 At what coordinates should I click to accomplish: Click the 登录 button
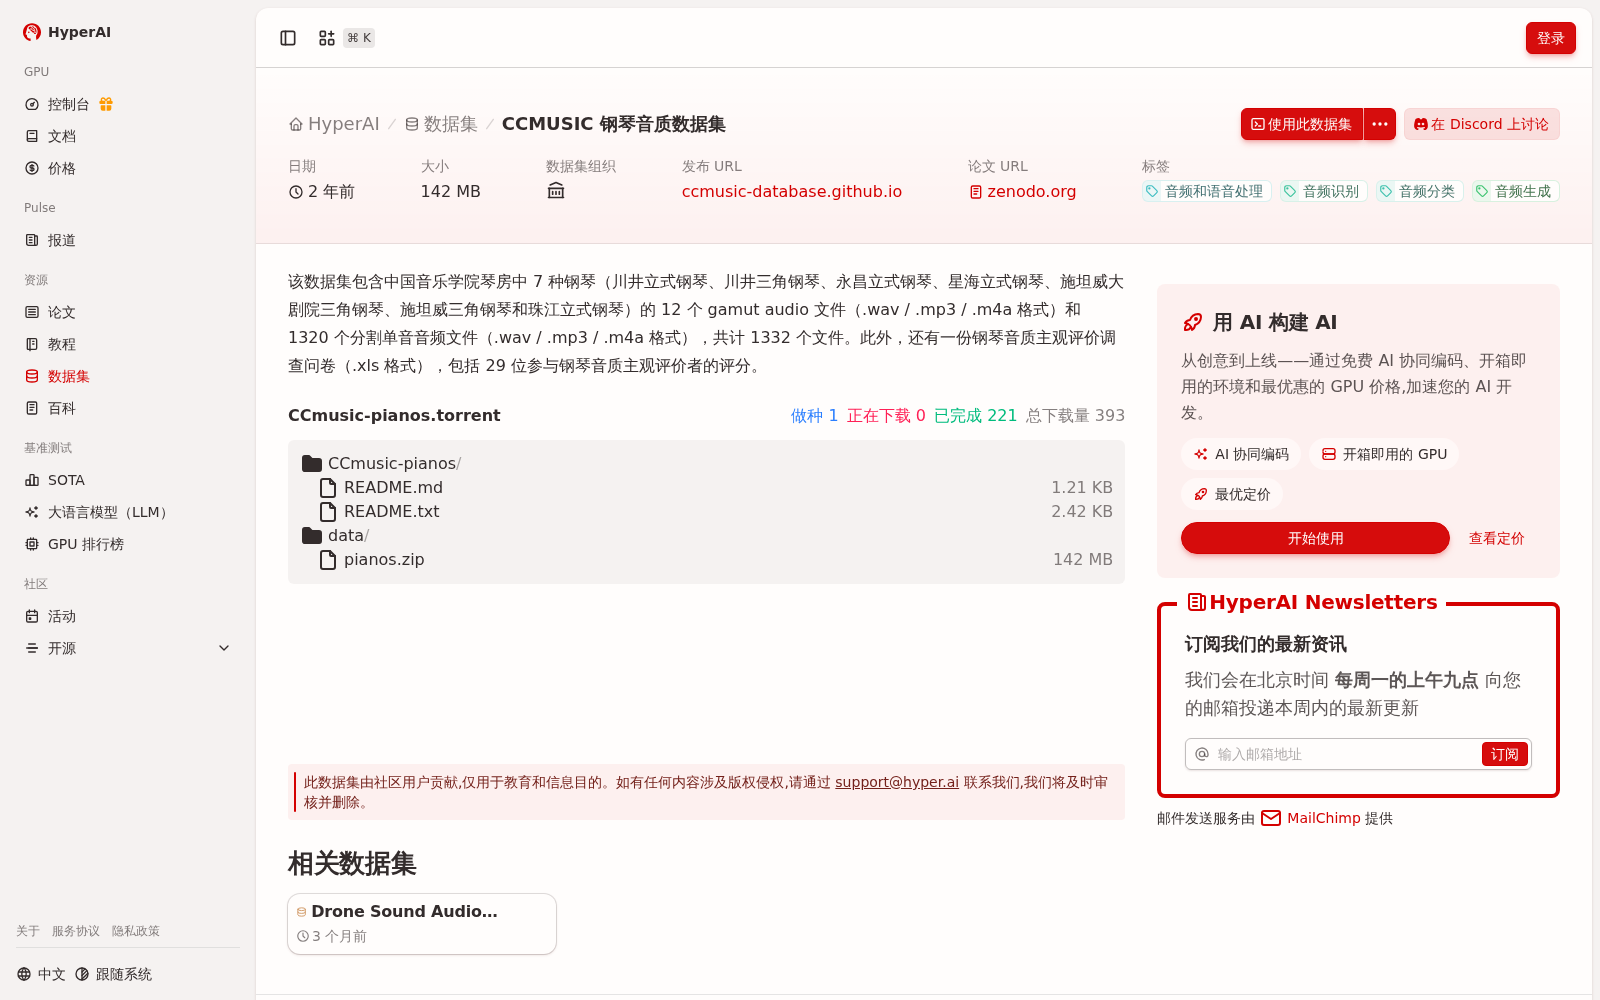point(1550,38)
